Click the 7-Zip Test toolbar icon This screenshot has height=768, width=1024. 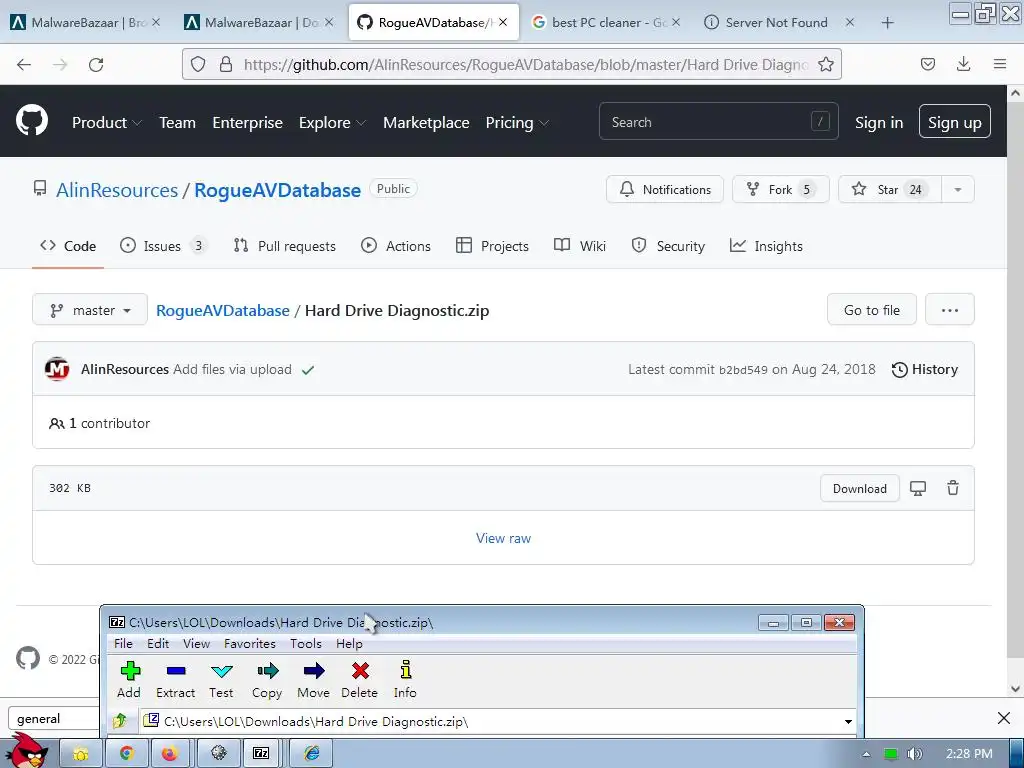(221, 679)
